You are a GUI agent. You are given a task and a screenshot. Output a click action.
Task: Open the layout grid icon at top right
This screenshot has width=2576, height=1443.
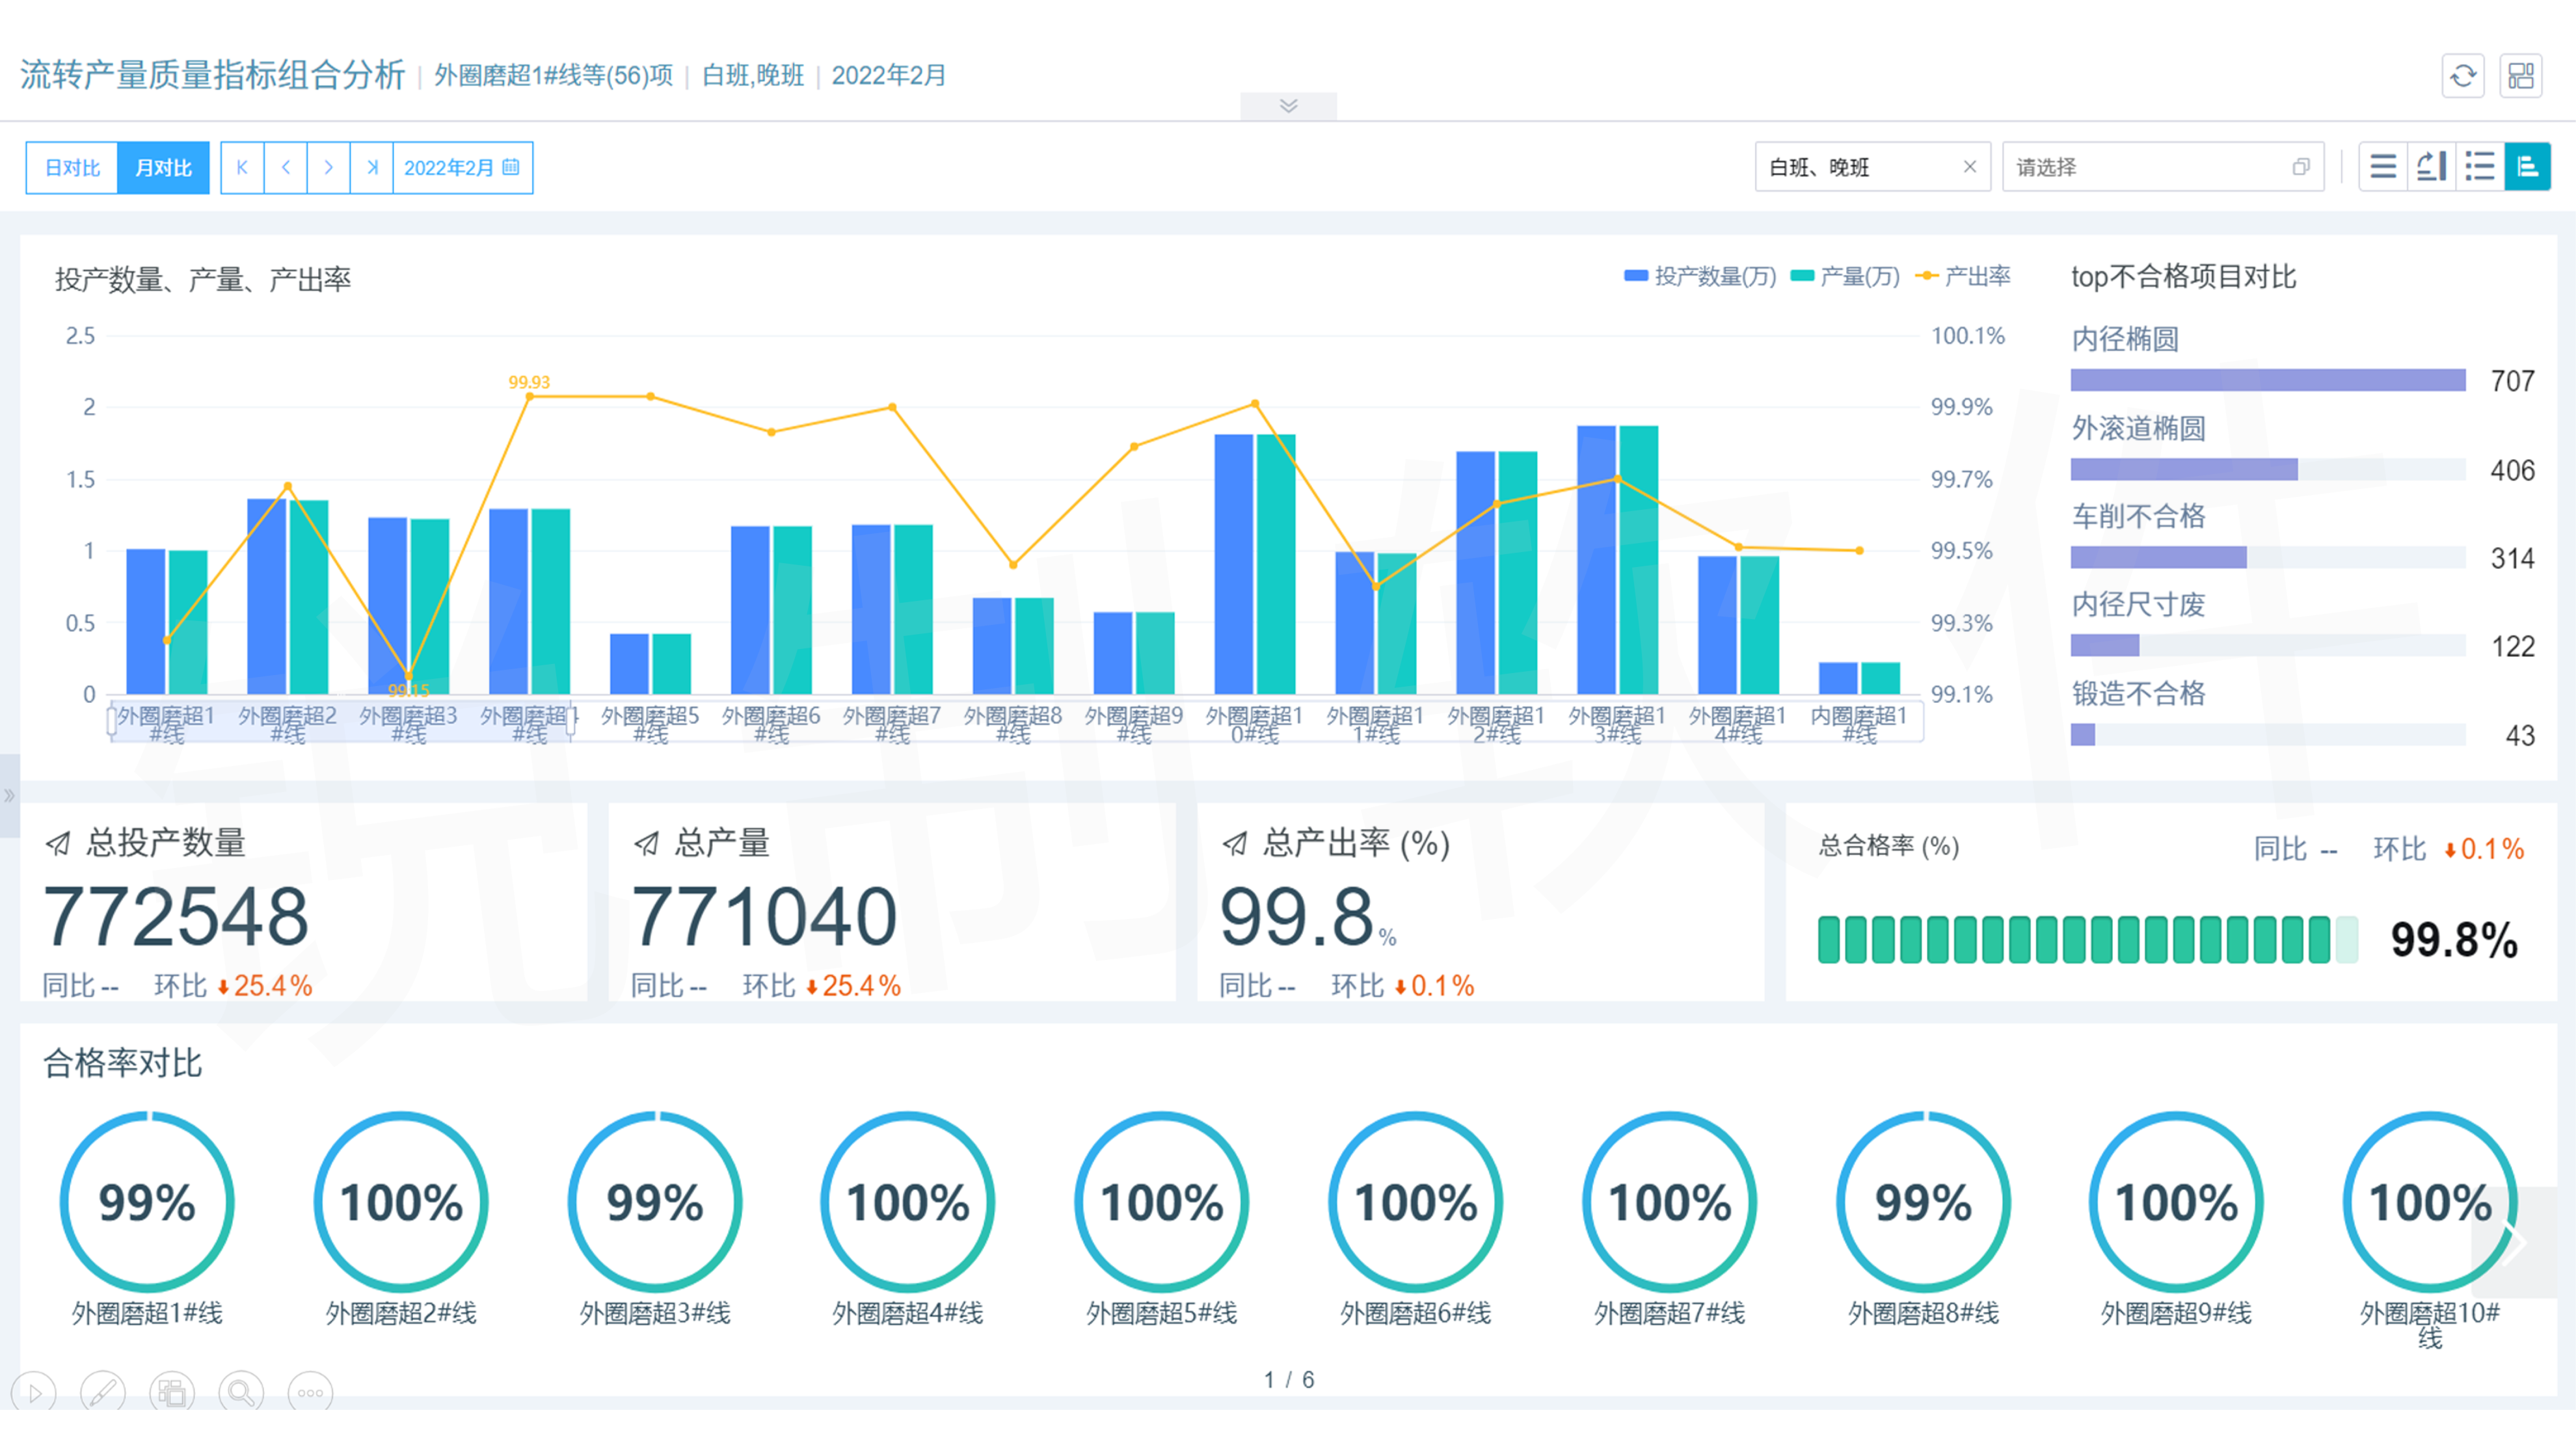pyautogui.click(x=2520, y=76)
